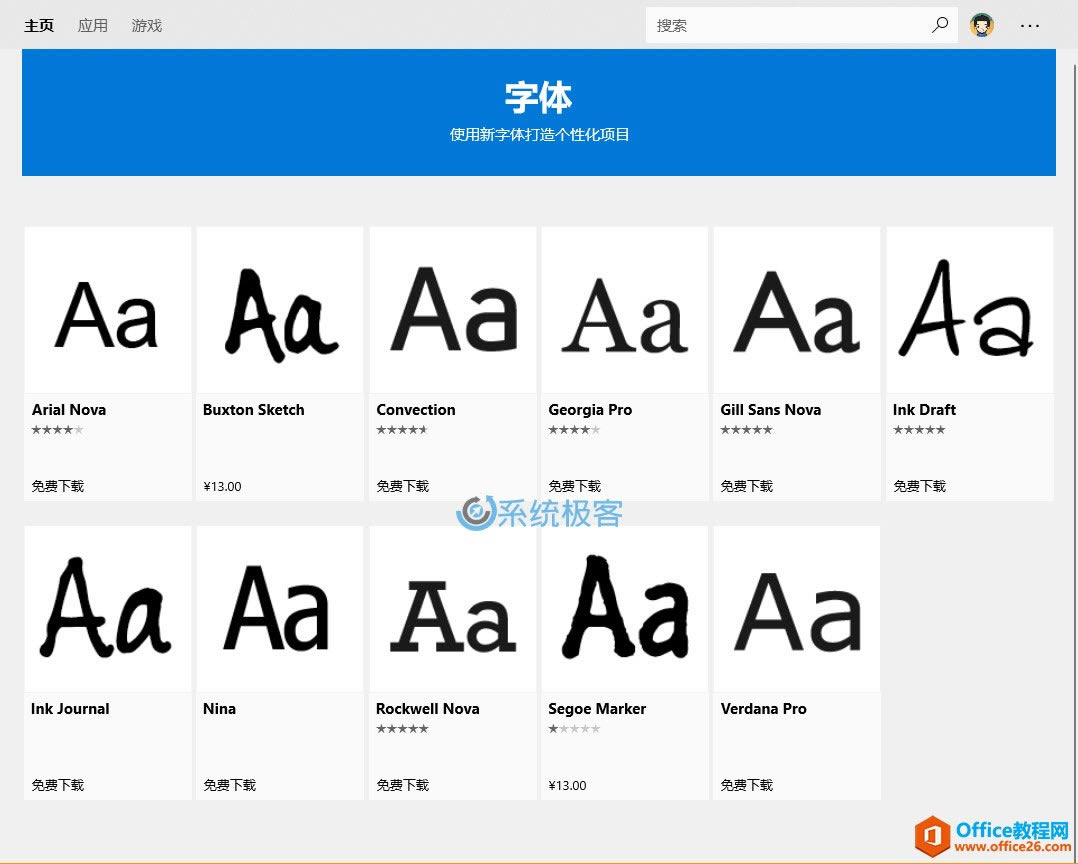1078x864 pixels.
Task: Click the Rockwell Nova title text
Action: coord(428,709)
